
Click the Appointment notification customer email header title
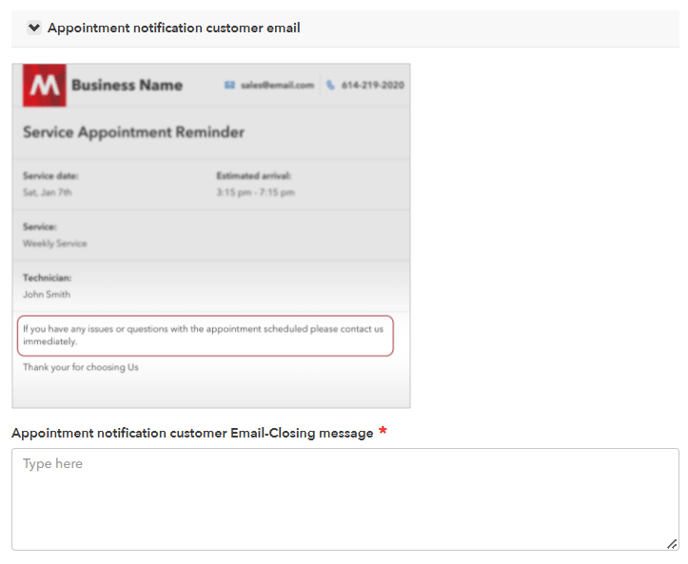click(x=174, y=28)
